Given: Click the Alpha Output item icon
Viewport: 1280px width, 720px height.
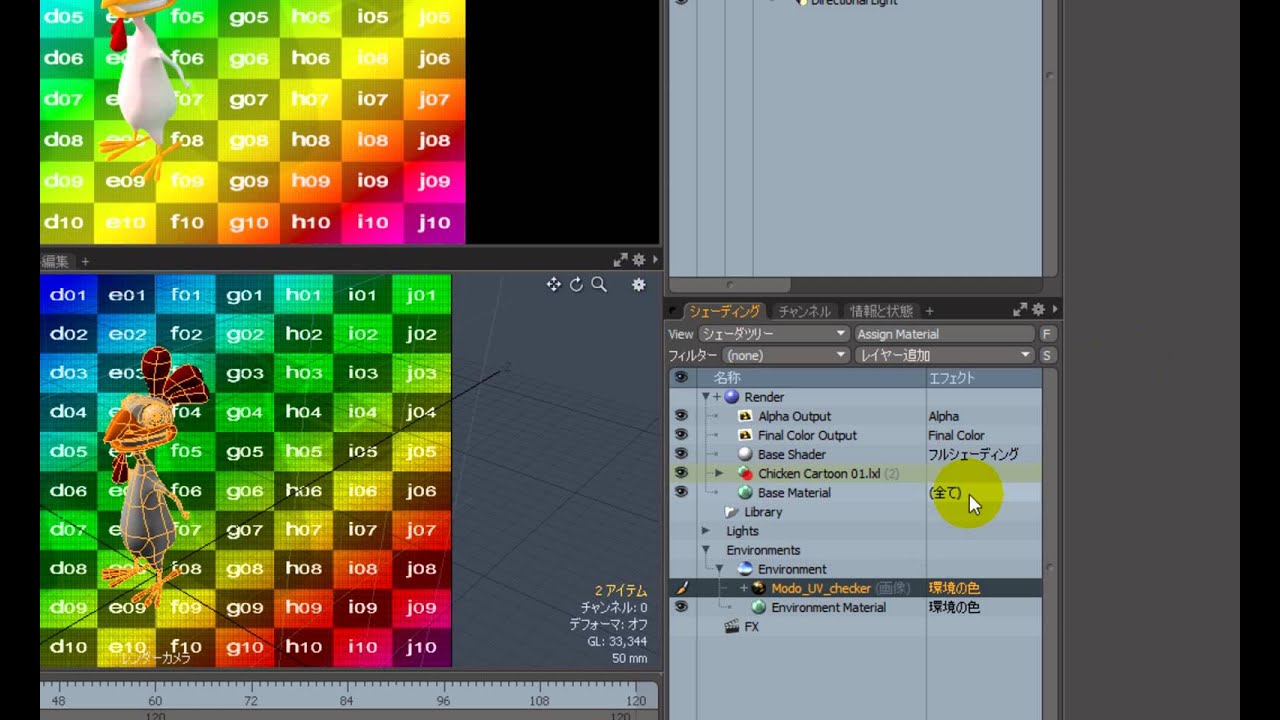Looking at the screenshot, I should point(745,416).
